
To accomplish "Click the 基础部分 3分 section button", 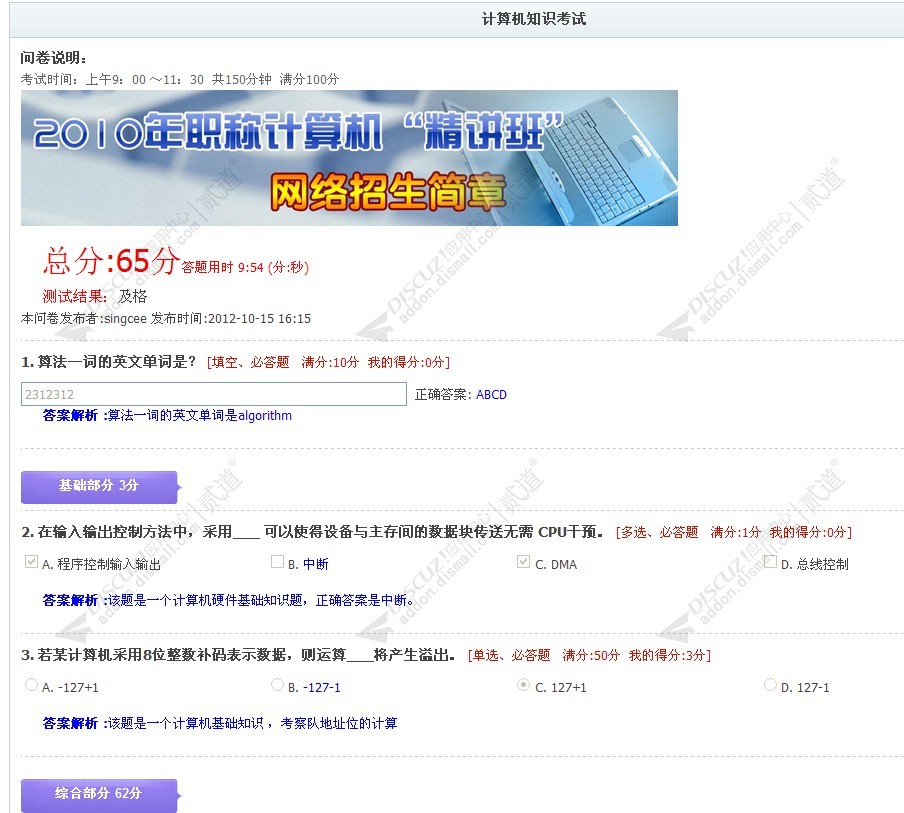I will pos(99,487).
